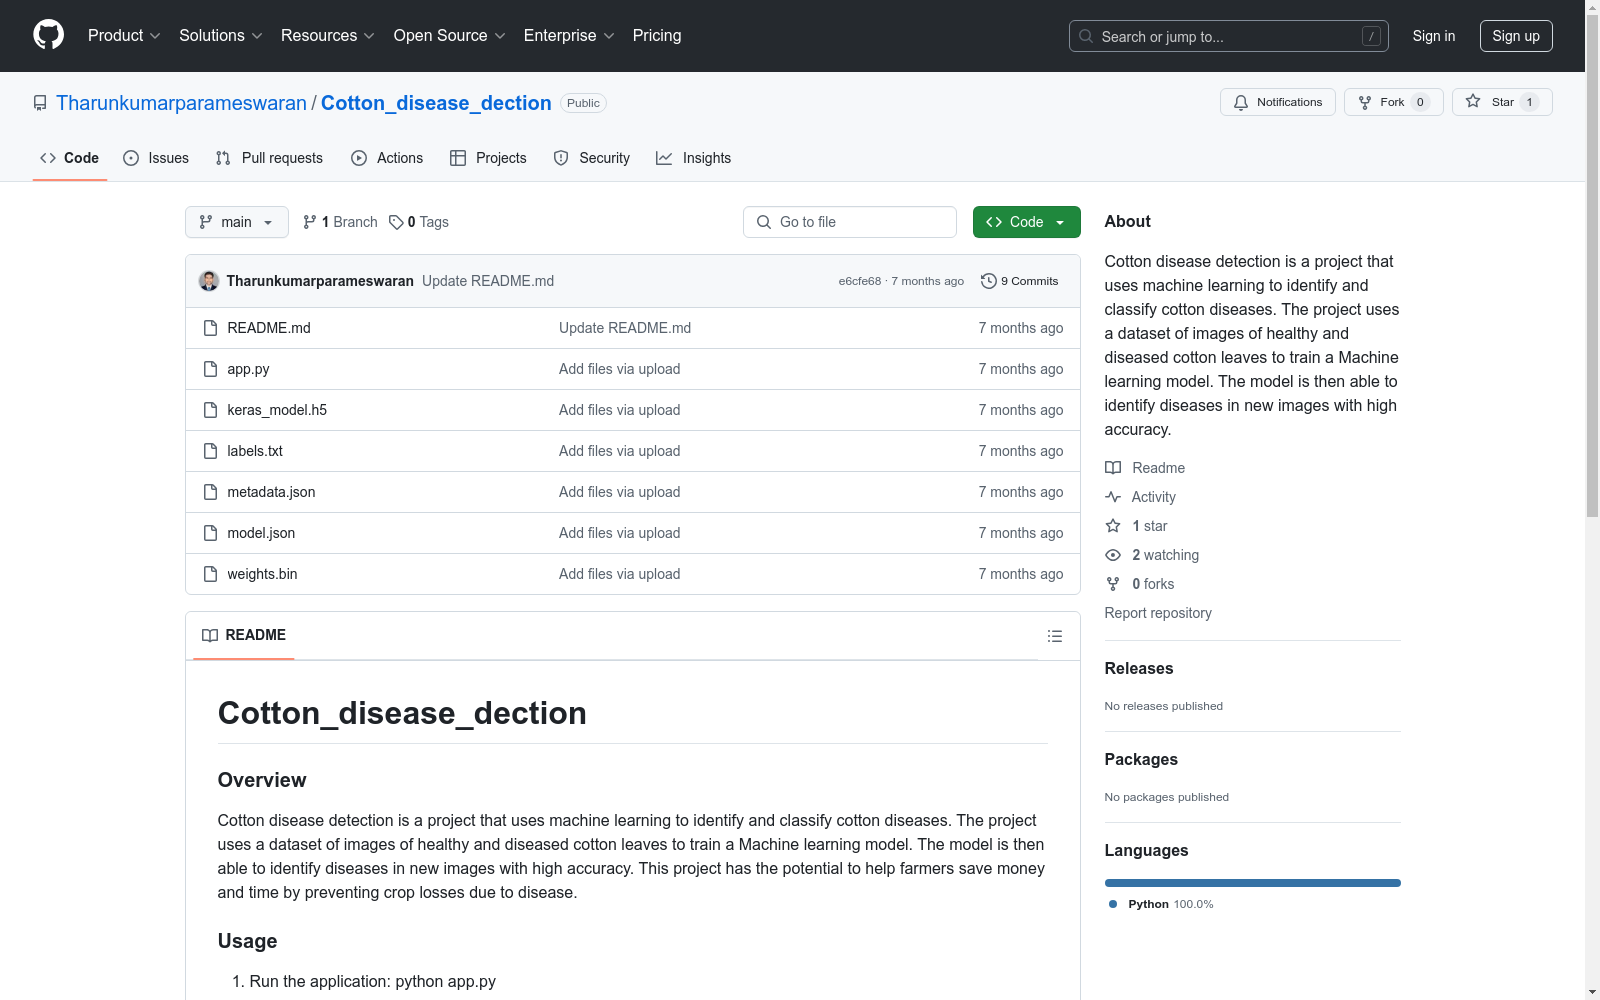
Task: Click the Sign up button
Action: 1515,36
